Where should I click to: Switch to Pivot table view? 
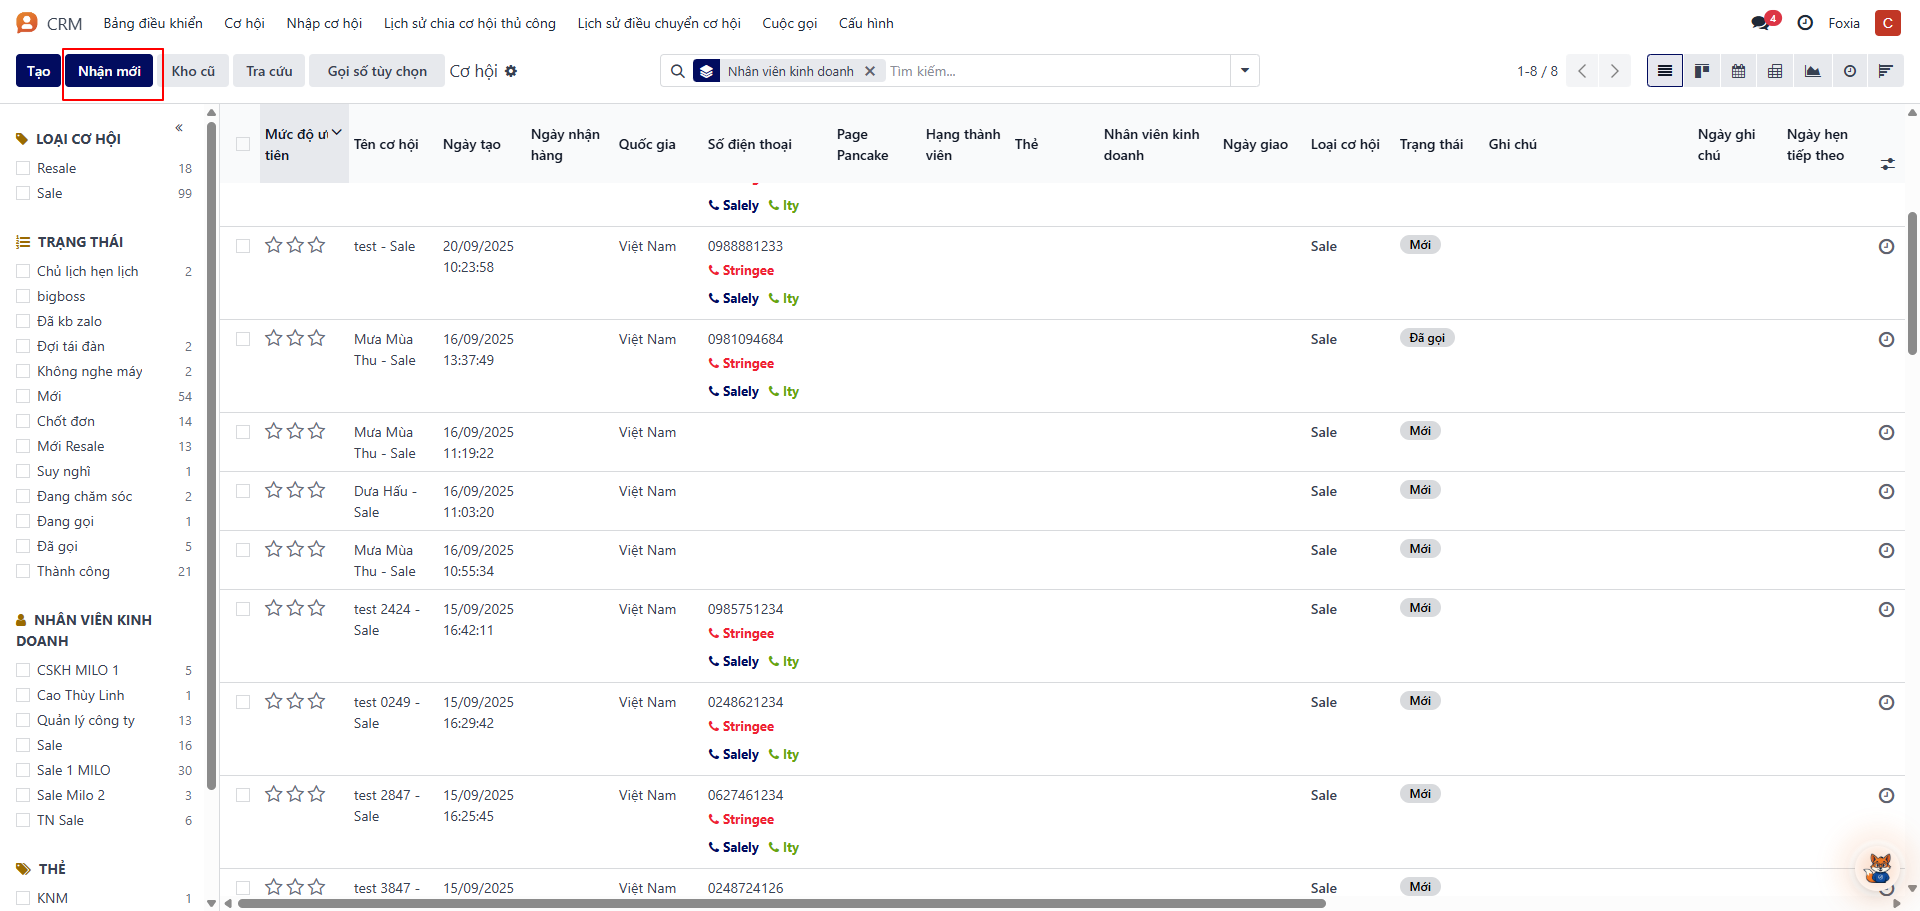tap(1775, 71)
